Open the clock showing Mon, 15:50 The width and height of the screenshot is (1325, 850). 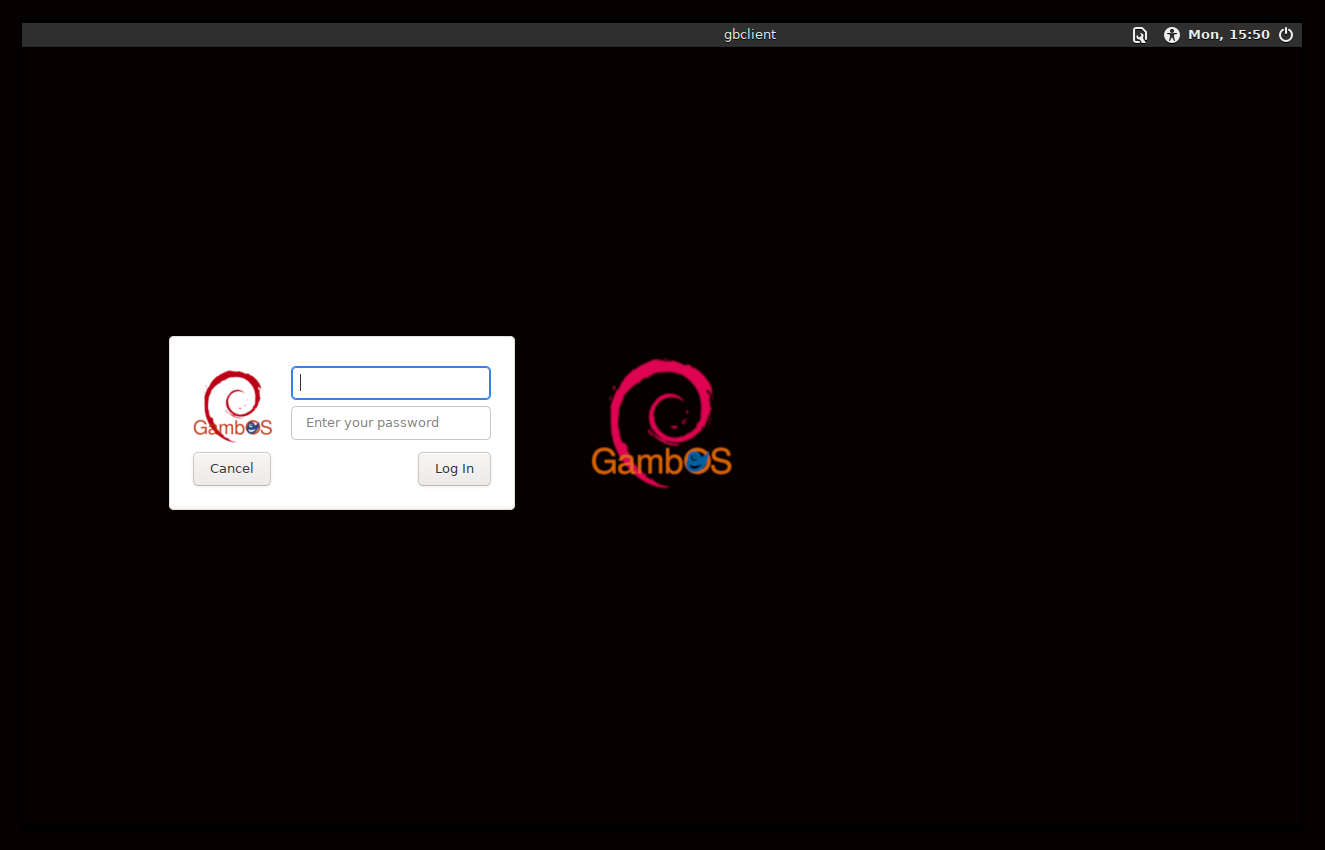tap(1228, 35)
